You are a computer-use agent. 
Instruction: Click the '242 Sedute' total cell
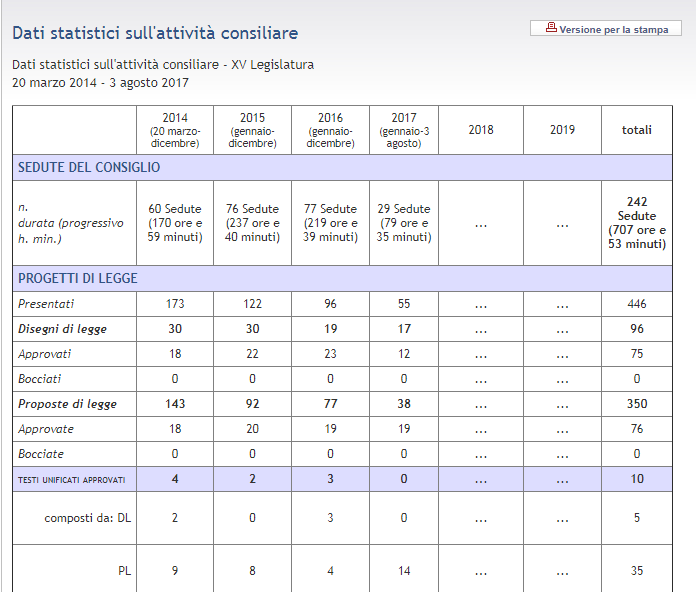pos(637,223)
